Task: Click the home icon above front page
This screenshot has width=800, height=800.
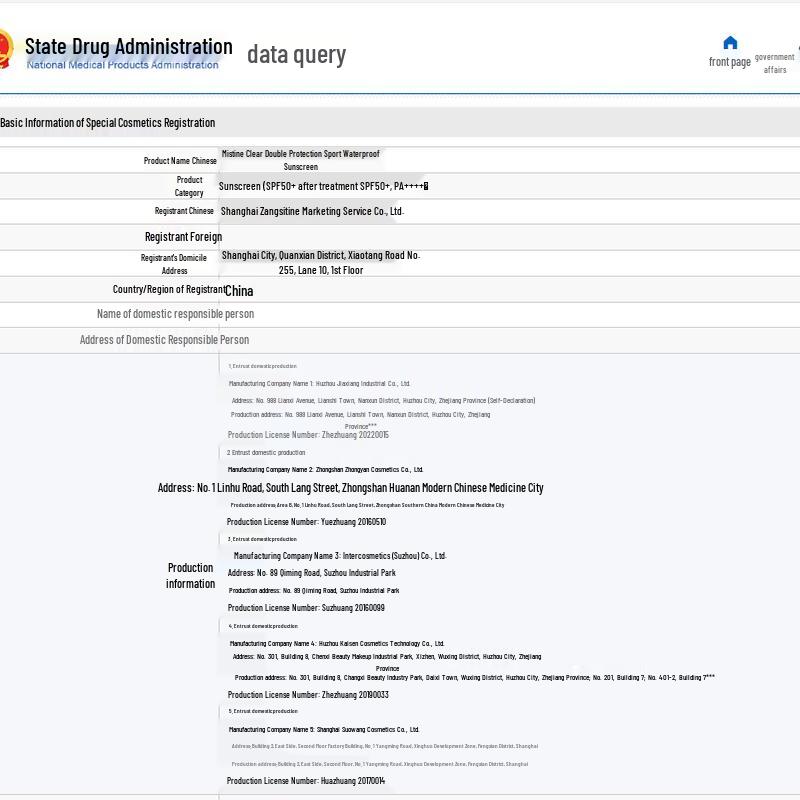Action: [730, 42]
